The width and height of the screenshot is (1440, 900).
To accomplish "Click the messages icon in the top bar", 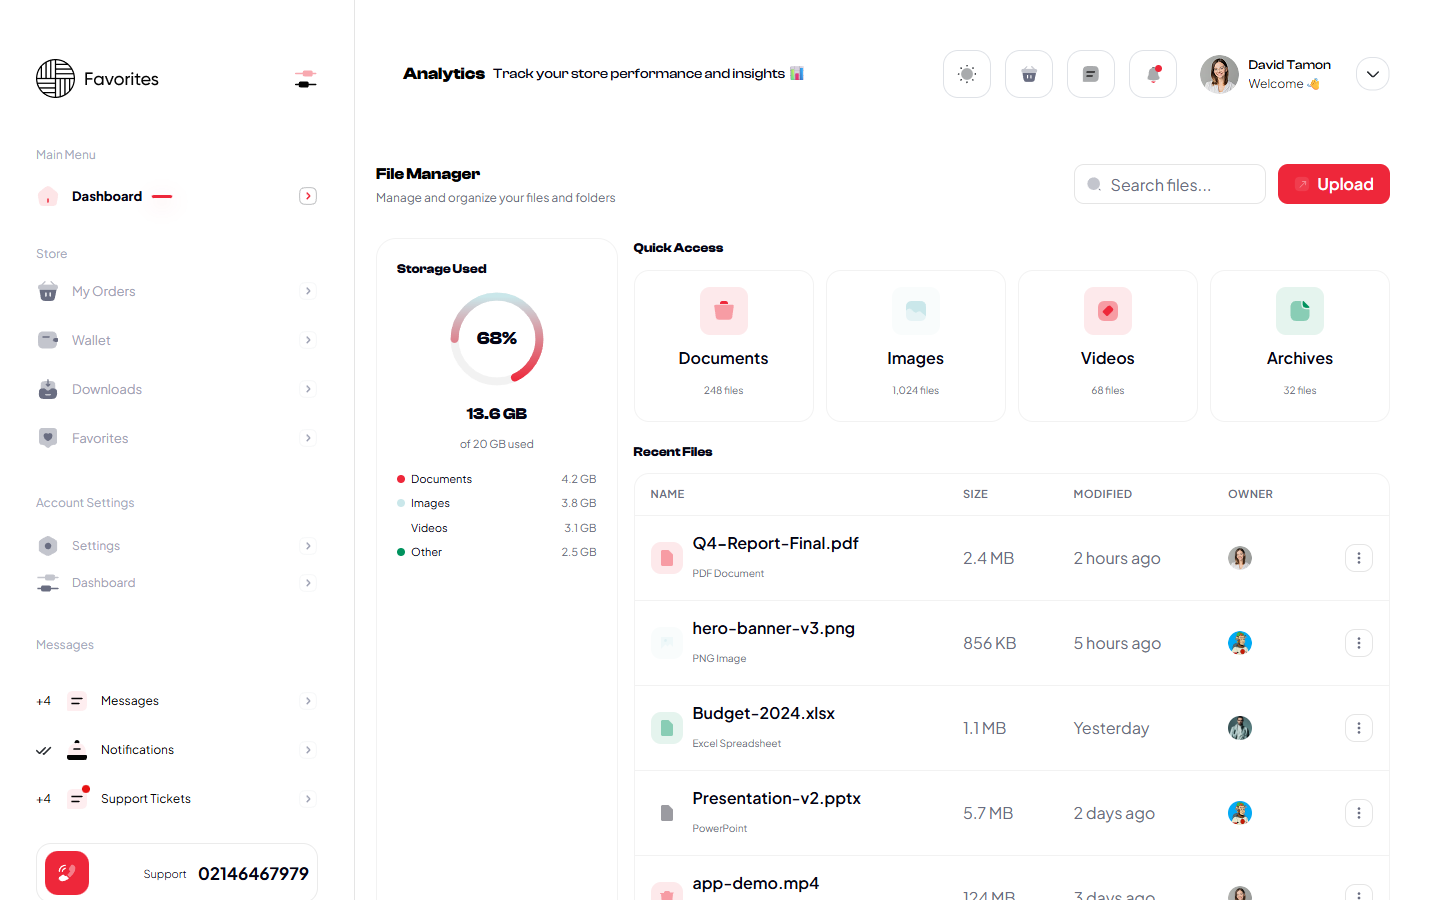I will tap(1090, 73).
